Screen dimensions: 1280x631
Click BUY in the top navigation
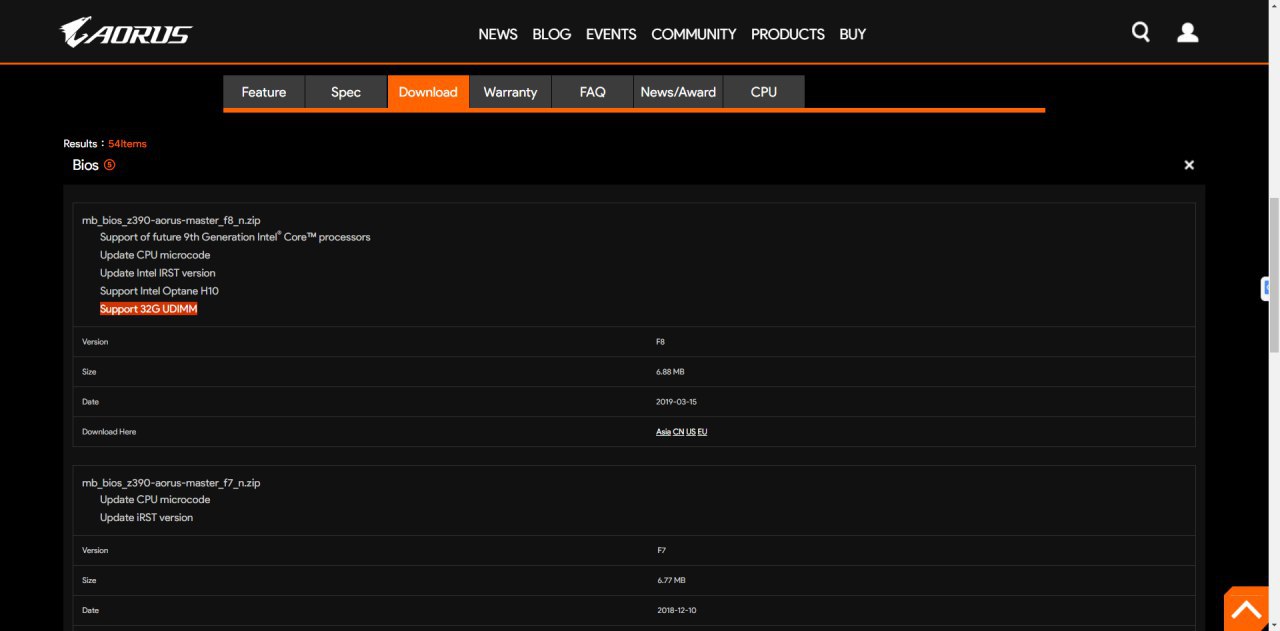[x=853, y=34]
